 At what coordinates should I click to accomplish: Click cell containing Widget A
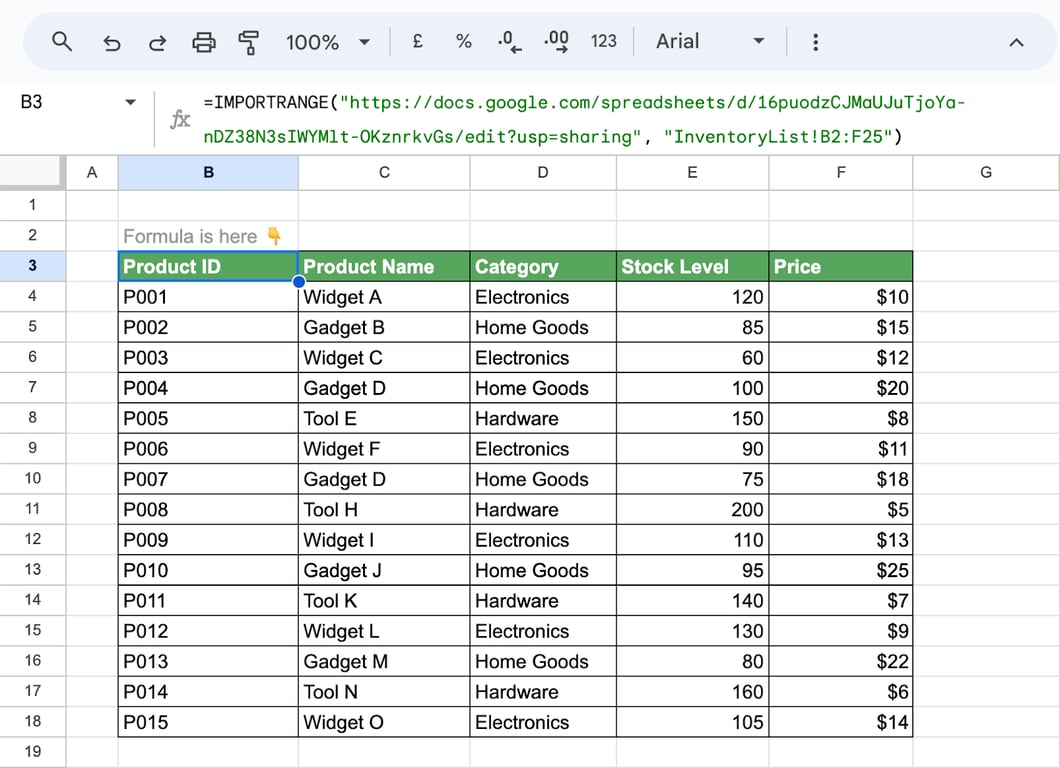[384, 297]
